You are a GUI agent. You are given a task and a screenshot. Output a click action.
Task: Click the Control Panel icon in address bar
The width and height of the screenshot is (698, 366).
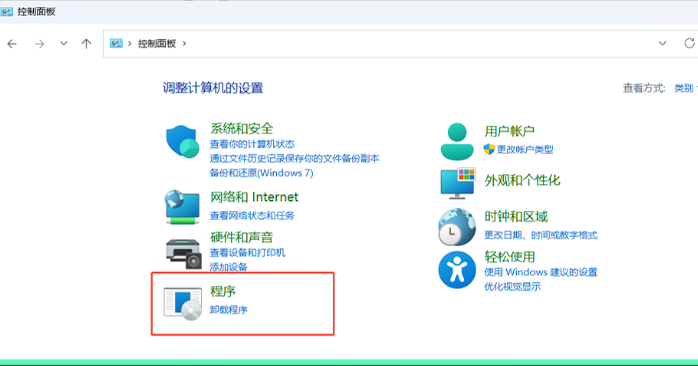pos(116,43)
